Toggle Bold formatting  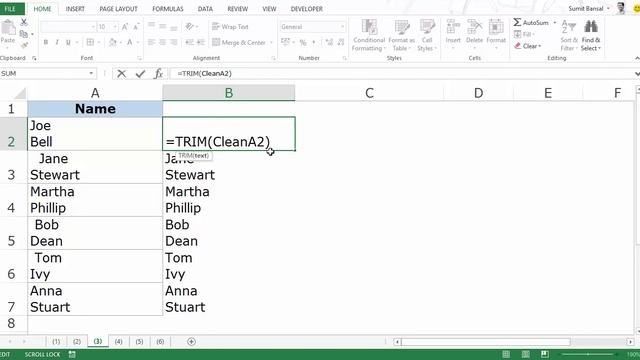46,42
